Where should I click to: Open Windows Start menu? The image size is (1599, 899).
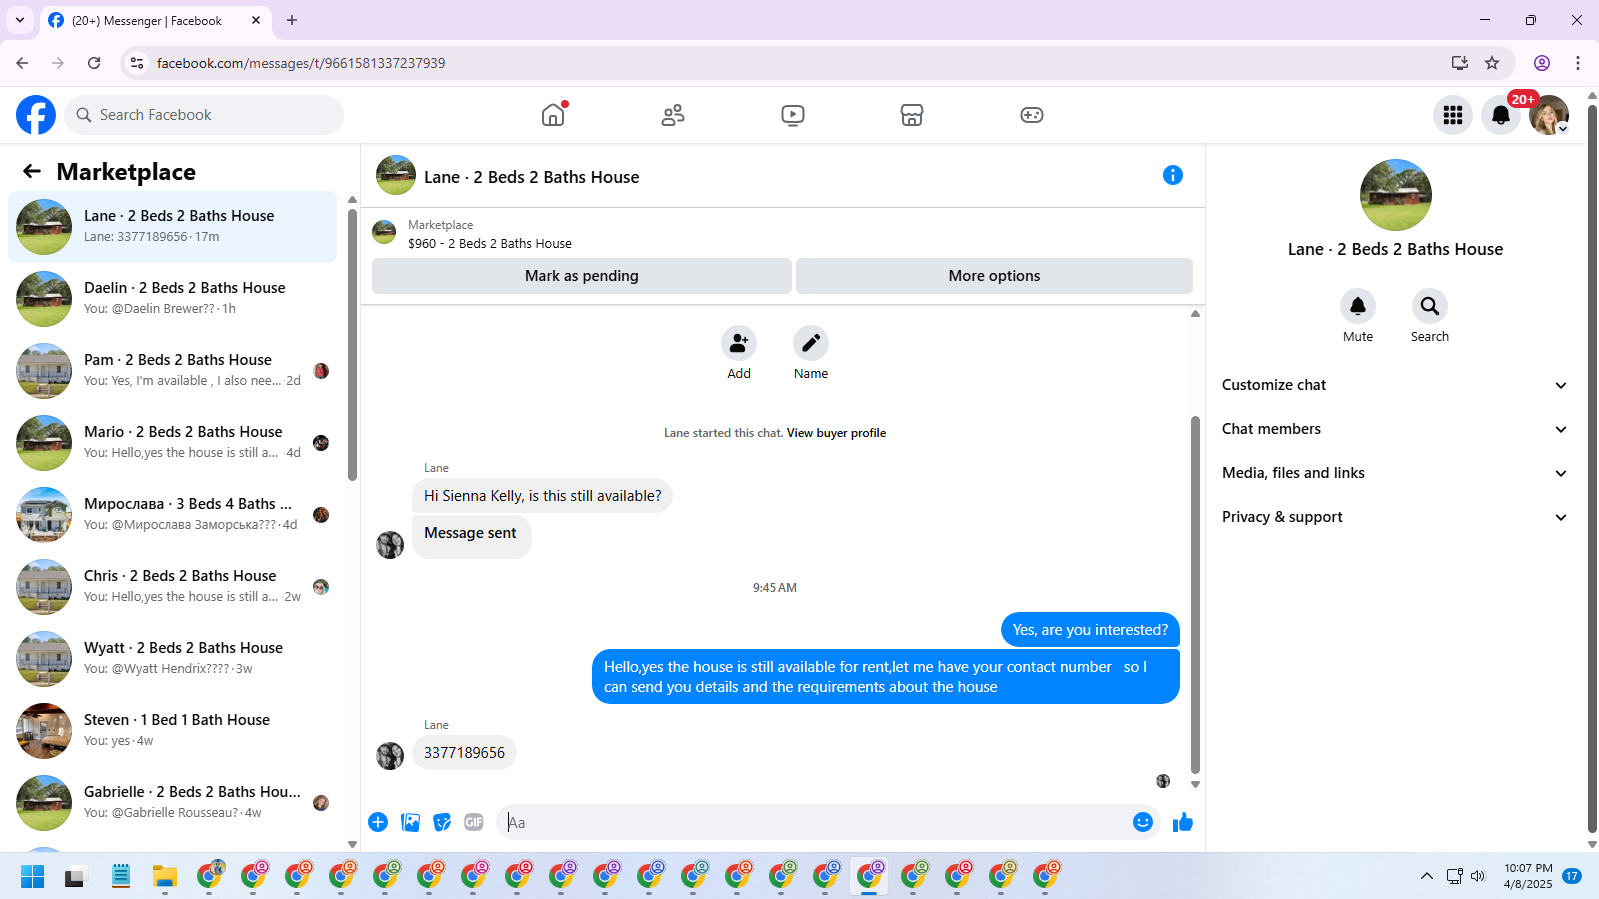click(32, 877)
